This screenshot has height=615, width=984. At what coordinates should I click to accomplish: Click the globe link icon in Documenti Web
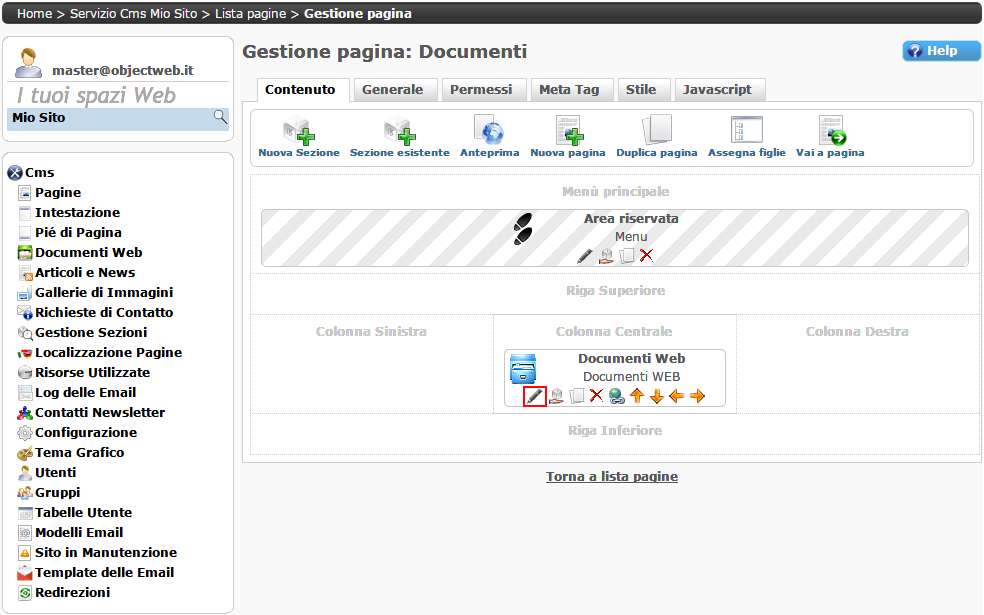click(x=616, y=396)
